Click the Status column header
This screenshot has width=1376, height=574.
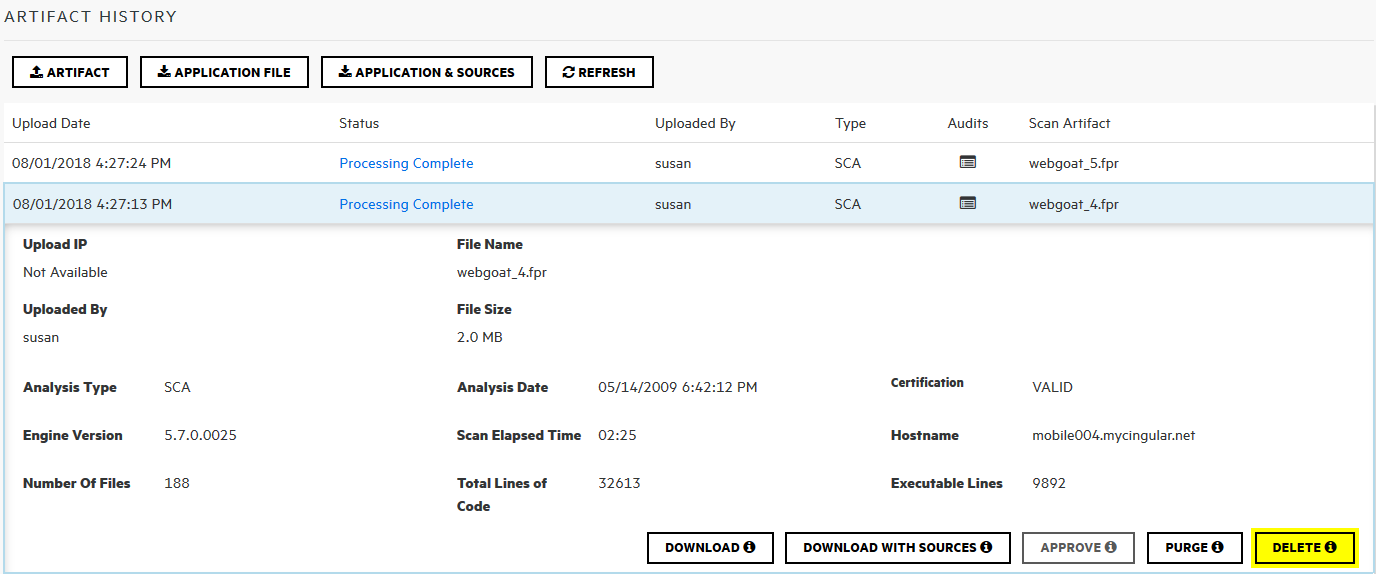pos(359,123)
